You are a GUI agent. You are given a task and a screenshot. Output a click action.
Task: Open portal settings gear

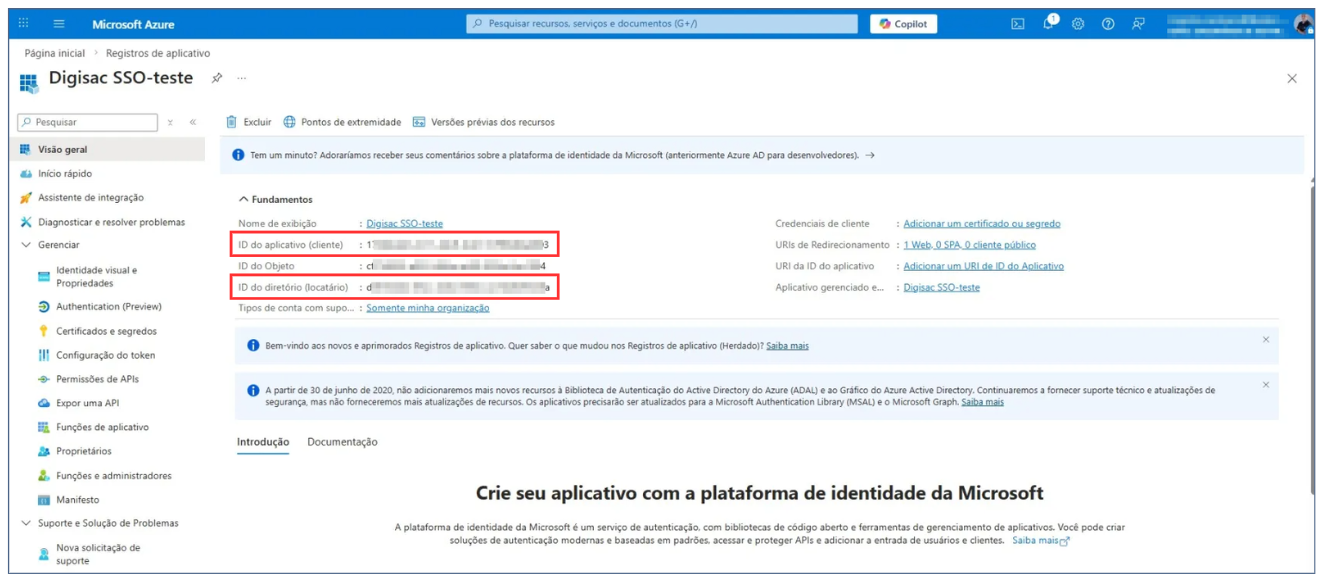pyautogui.click(x=1078, y=24)
